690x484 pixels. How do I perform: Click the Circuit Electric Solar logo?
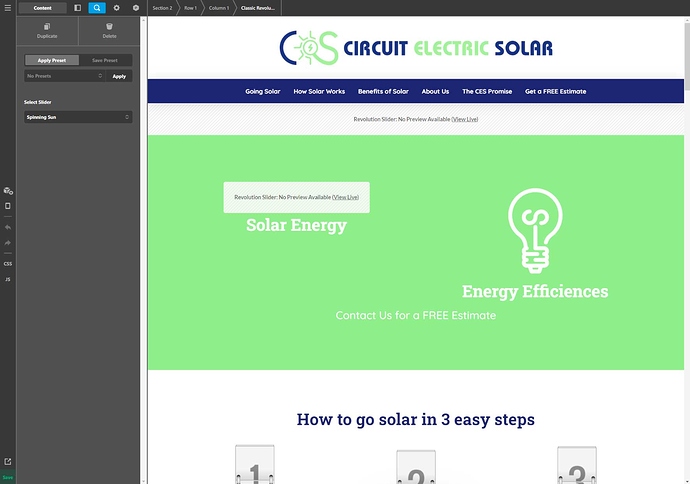tap(416, 48)
